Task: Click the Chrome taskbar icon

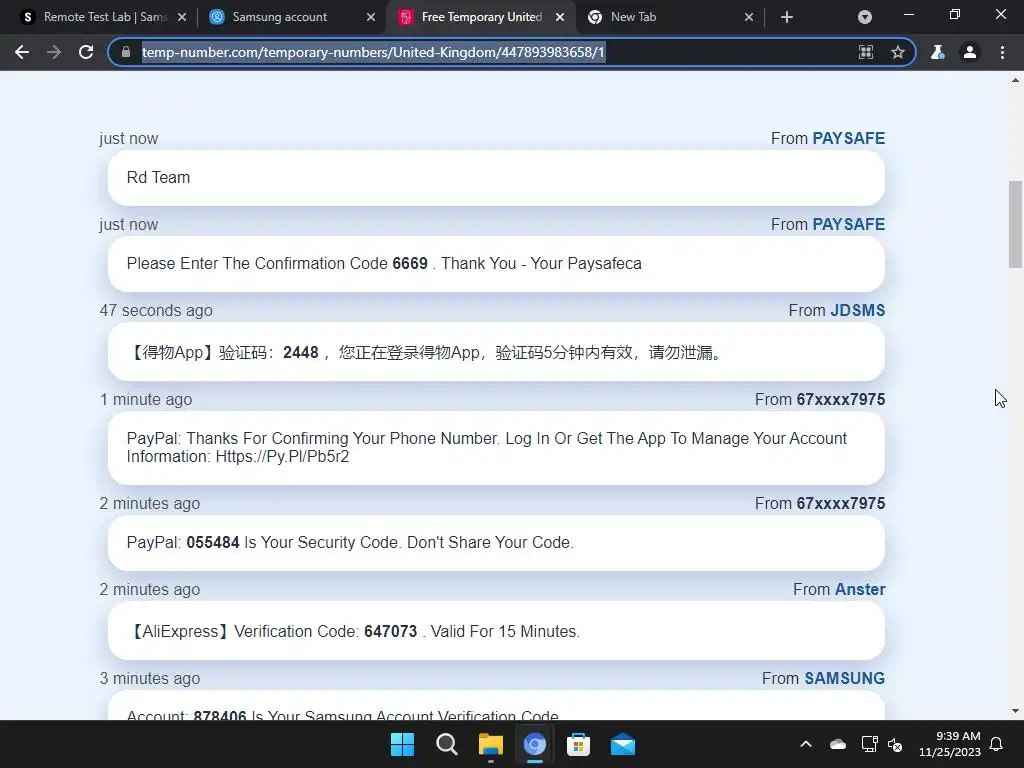Action: pos(535,744)
